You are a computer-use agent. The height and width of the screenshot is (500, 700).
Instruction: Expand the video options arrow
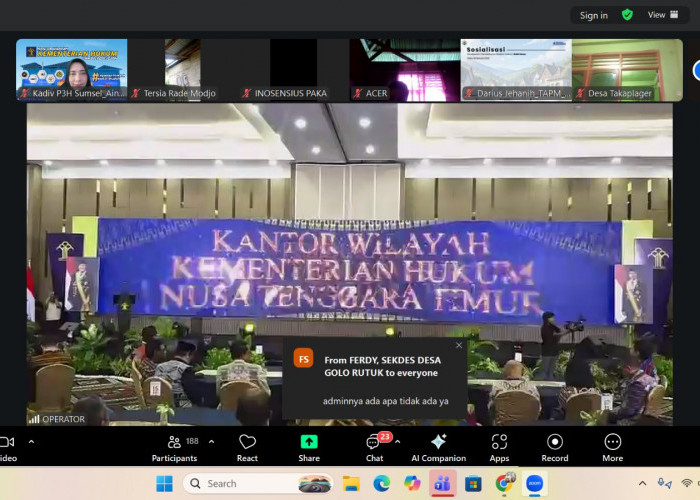31,441
